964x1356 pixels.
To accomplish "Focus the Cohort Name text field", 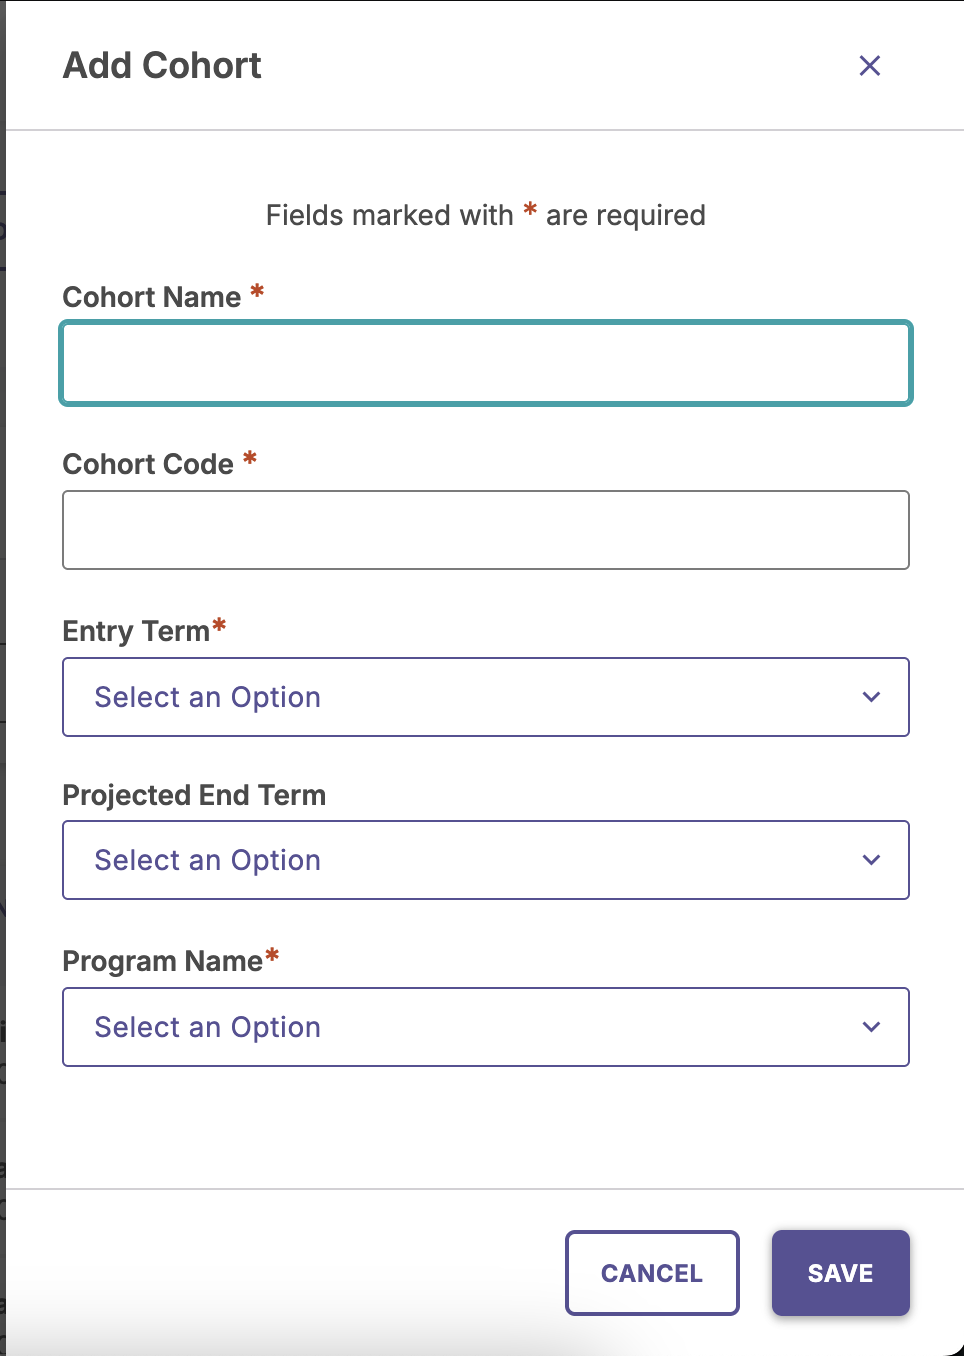I will tap(486, 363).
